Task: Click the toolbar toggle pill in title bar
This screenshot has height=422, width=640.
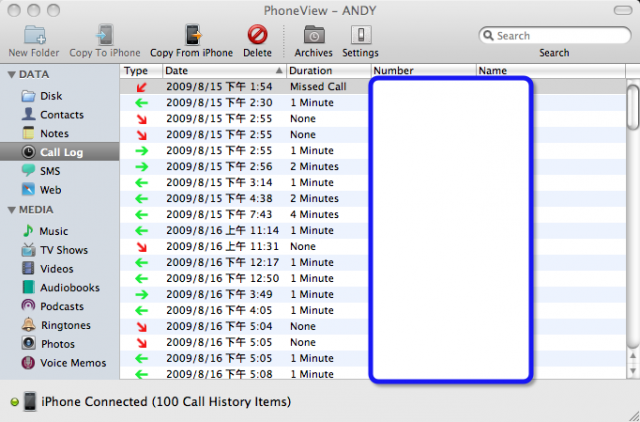Action: coord(623,10)
